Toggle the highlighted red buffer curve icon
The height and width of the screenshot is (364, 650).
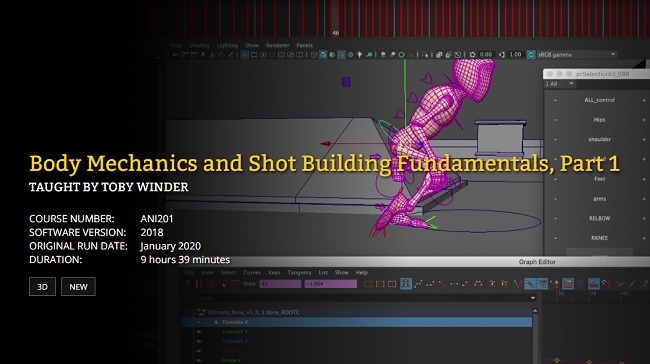click(x=568, y=284)
